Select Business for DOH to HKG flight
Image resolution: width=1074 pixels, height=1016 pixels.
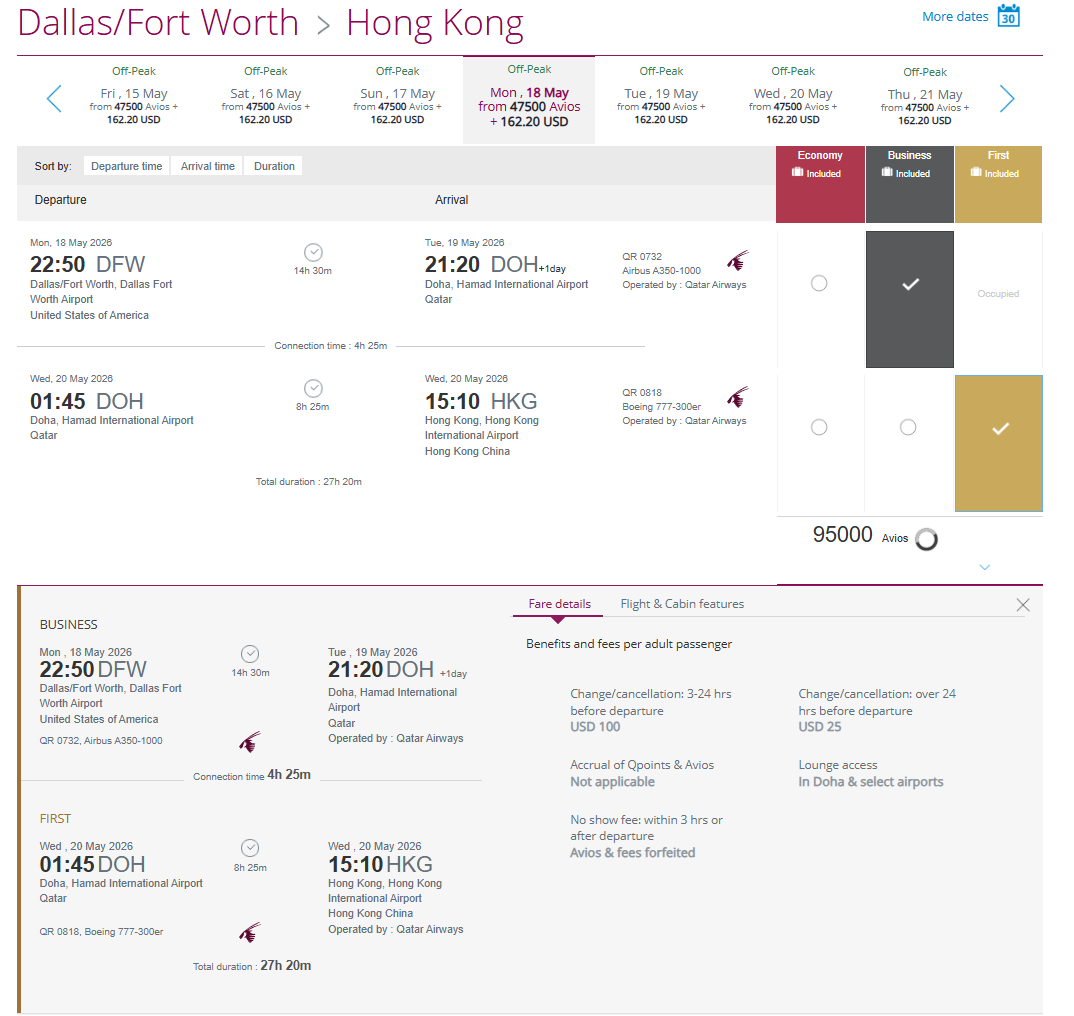tap(908, 428)
